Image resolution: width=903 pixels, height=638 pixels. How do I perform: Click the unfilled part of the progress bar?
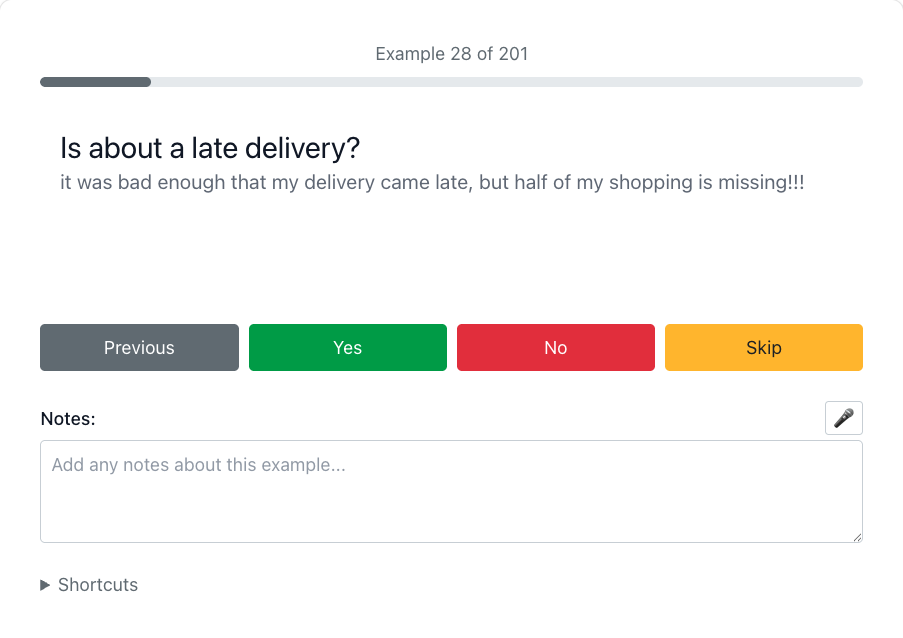(507, 82)
